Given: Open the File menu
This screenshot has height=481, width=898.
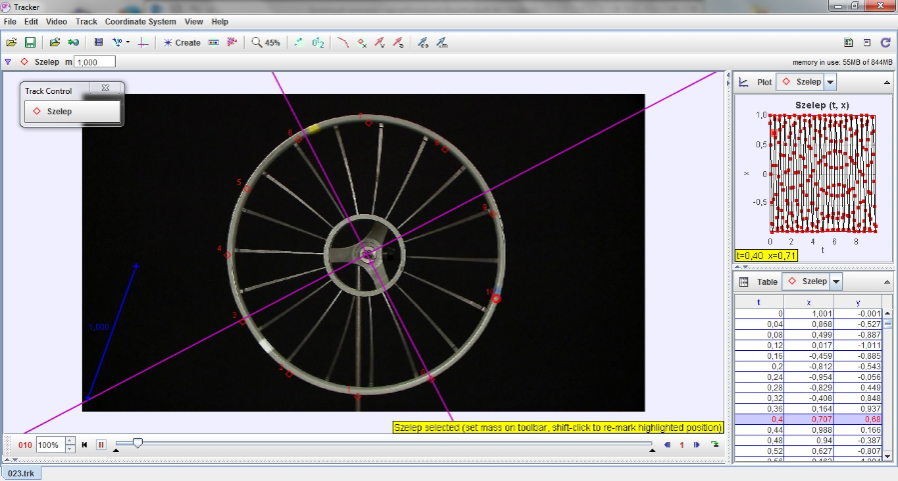Looking at the screenshot, I should (10, 22).
